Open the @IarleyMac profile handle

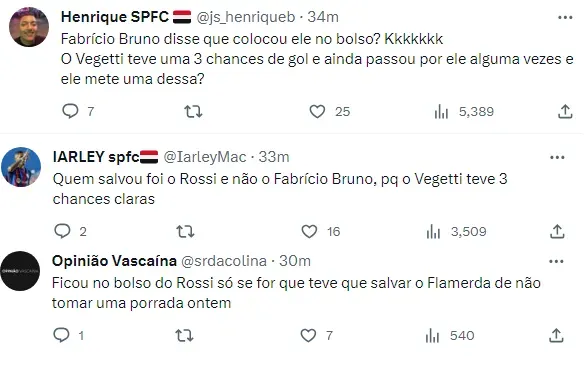(205, 157)
